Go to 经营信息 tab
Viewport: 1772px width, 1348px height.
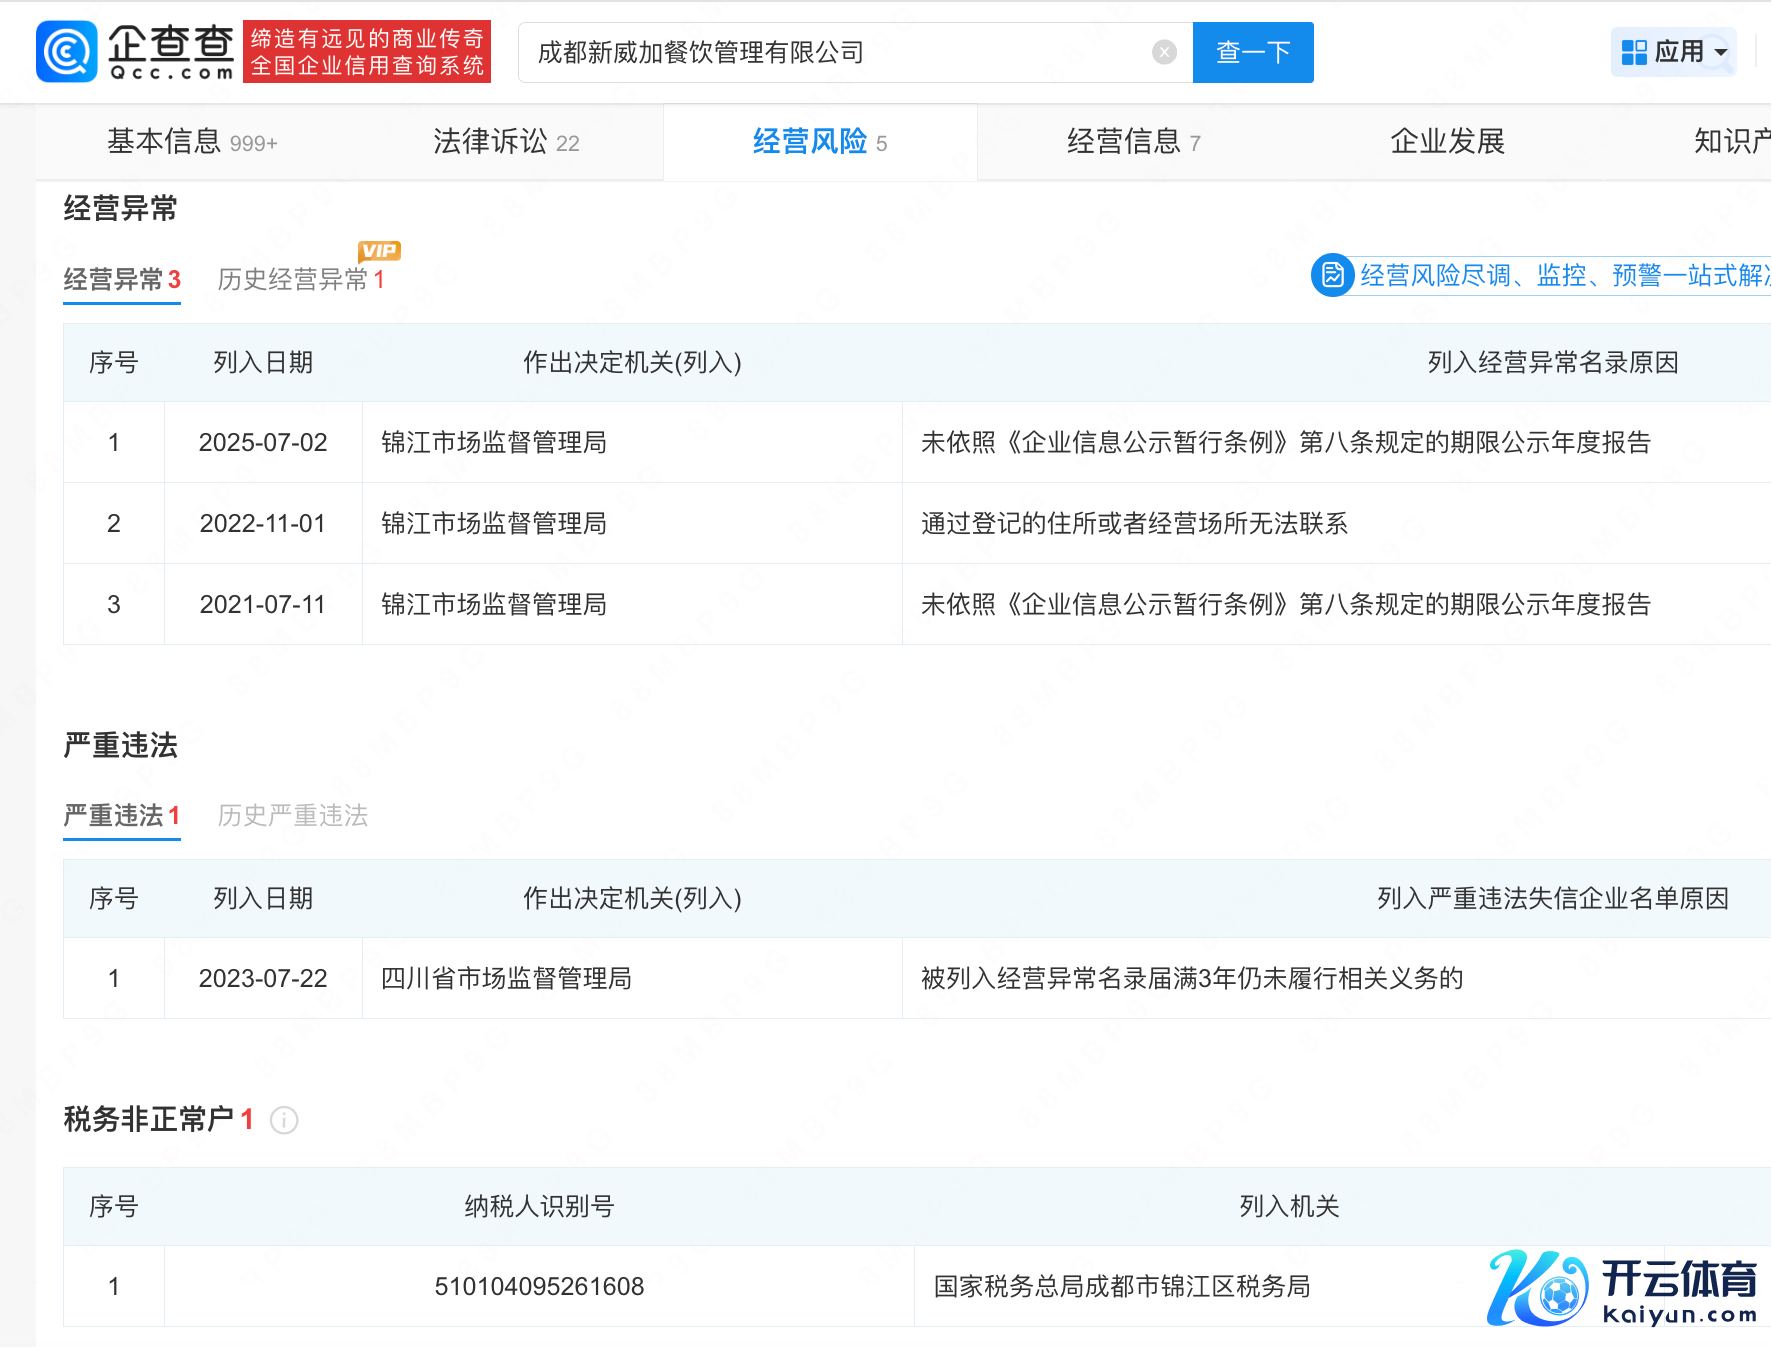coord(1133,142)
